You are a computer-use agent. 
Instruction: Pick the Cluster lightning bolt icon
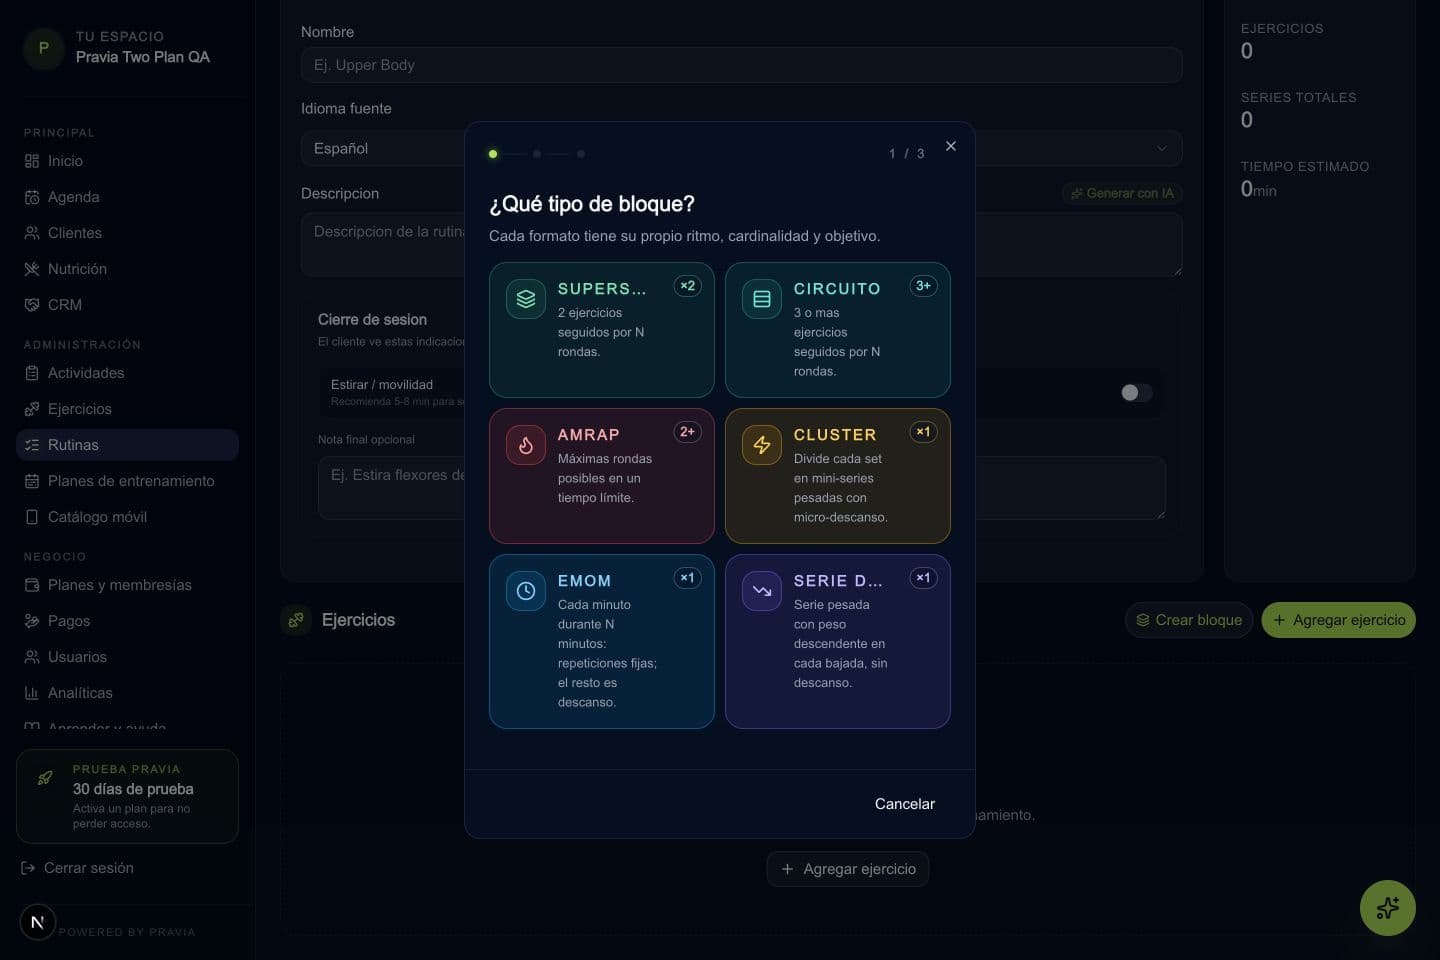pos(761,444)
